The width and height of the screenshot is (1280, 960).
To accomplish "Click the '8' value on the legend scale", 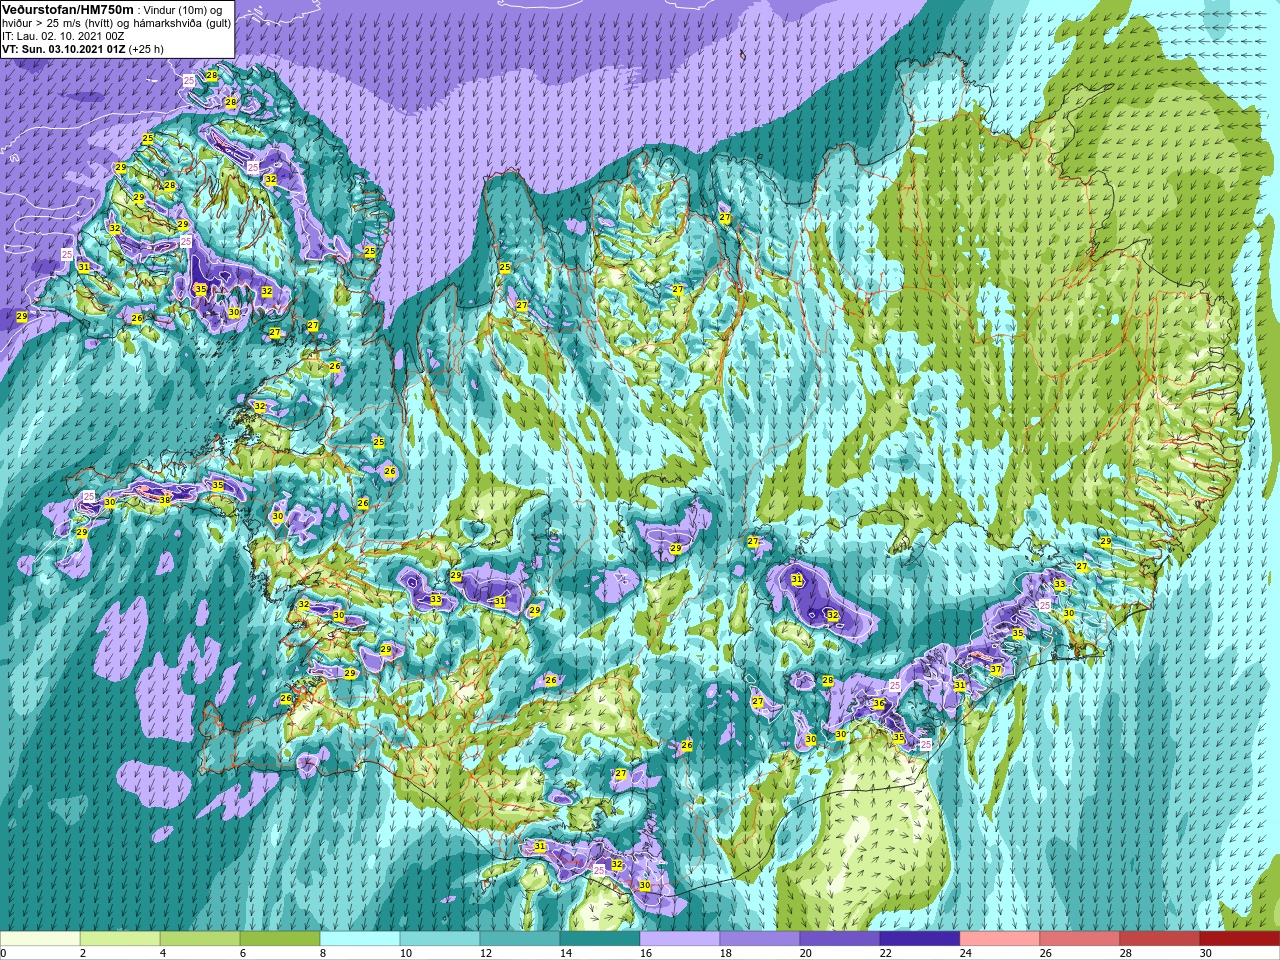I will (322, 953).
